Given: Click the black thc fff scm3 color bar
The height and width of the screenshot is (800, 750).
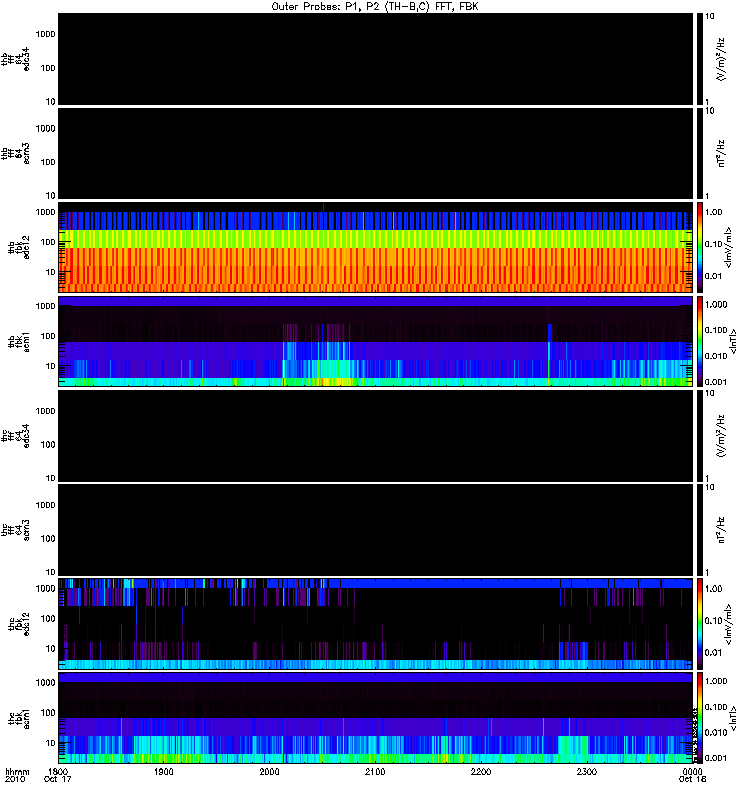Looking at the screenshot, I should tap(700, 530).
